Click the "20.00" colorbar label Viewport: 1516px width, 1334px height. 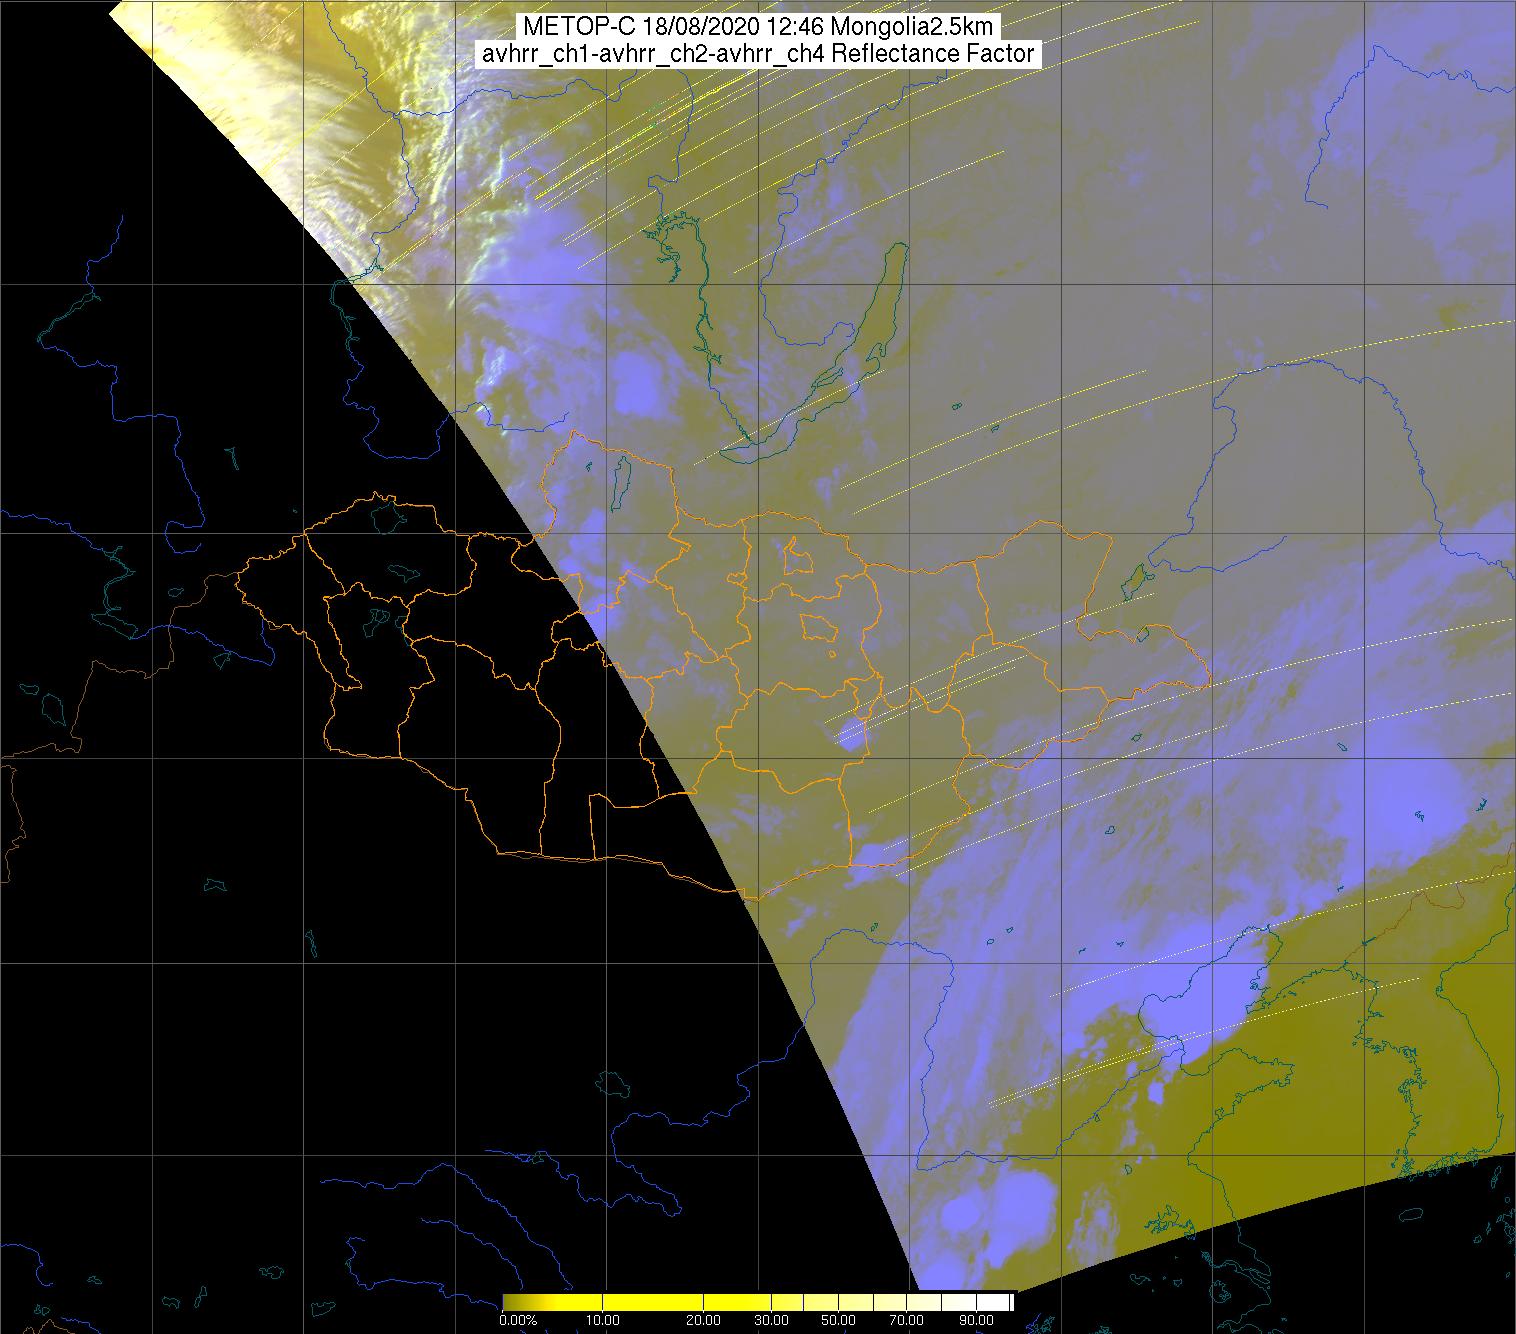click(703, 1322)
